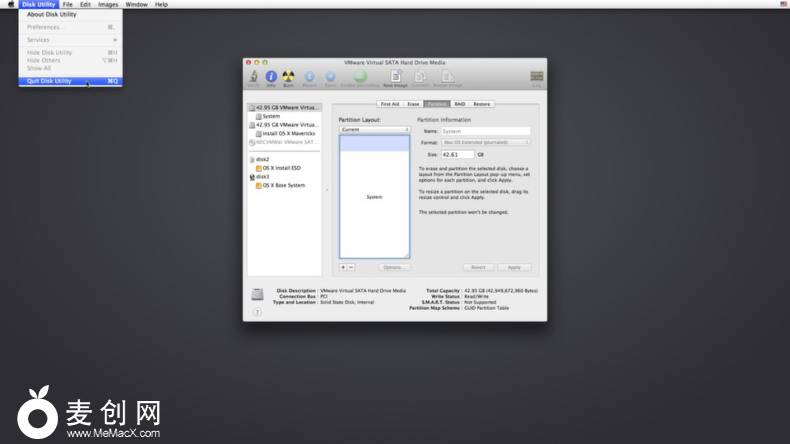Click the Apply button
790x444 pixels.
(514, 267)
